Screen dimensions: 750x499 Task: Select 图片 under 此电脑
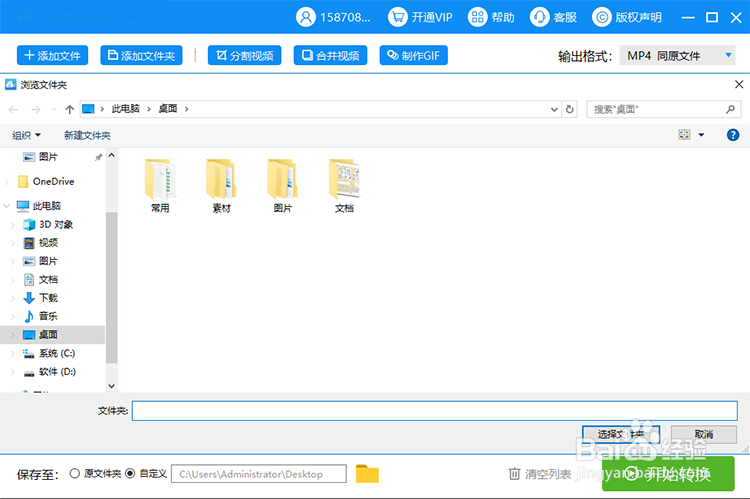click(x=48, y=261)
